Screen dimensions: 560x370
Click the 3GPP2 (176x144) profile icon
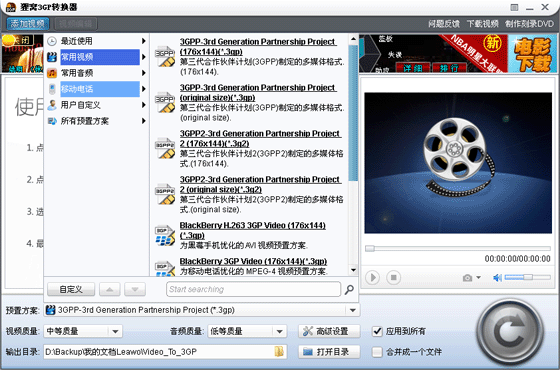(165, 148)
